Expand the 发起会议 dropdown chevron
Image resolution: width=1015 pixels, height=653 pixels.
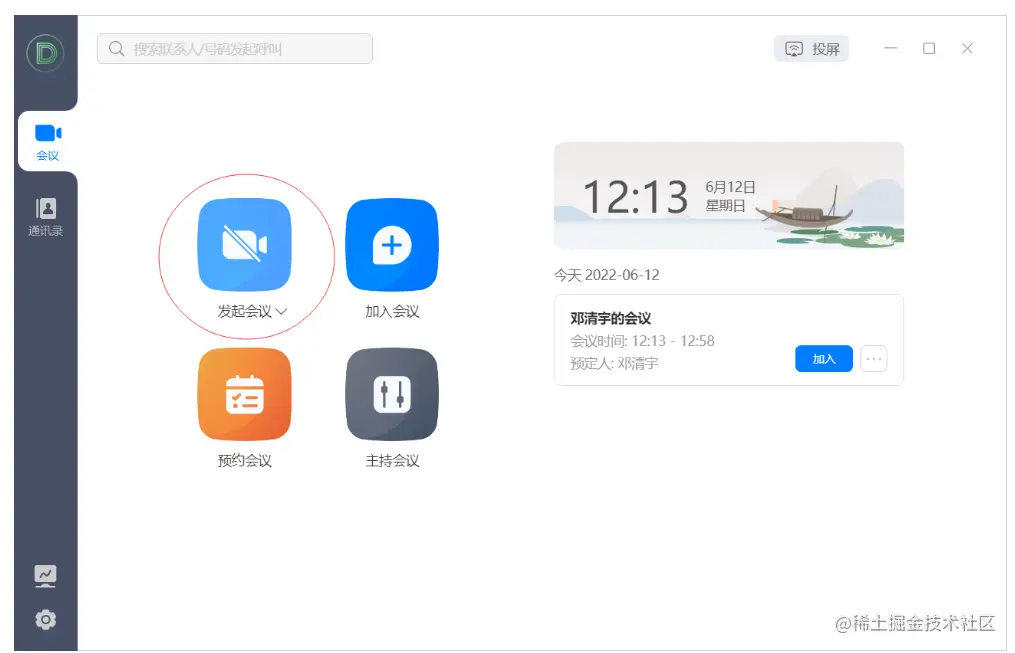point(283,311)
